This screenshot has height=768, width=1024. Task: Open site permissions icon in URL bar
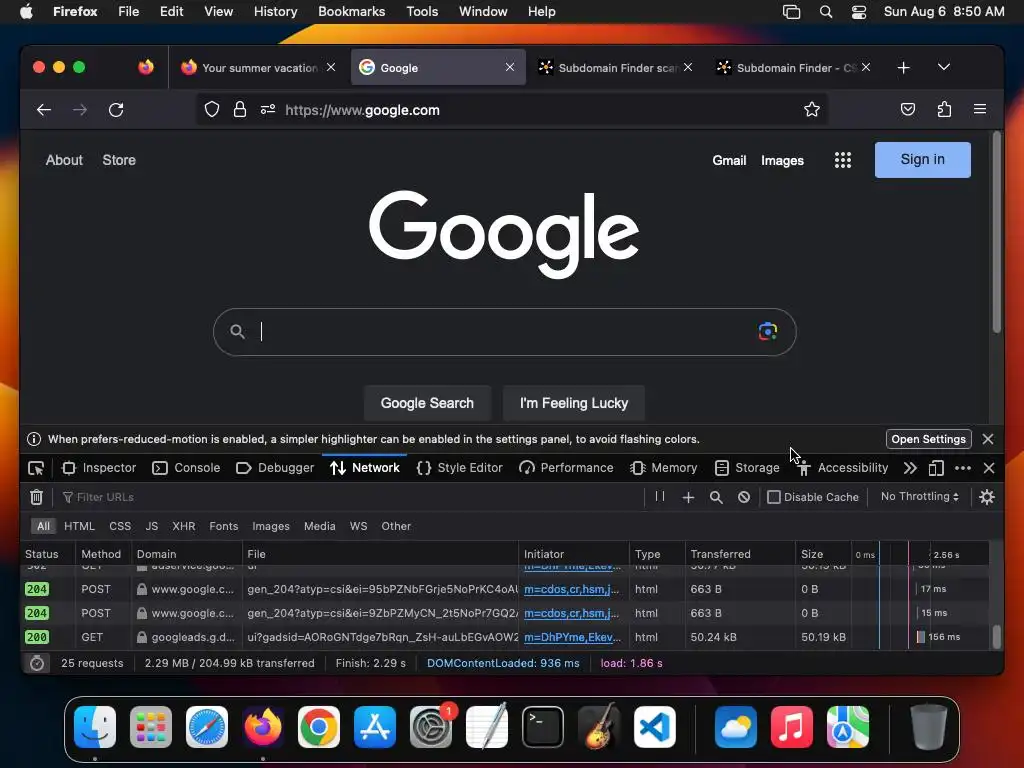point(268,110)
